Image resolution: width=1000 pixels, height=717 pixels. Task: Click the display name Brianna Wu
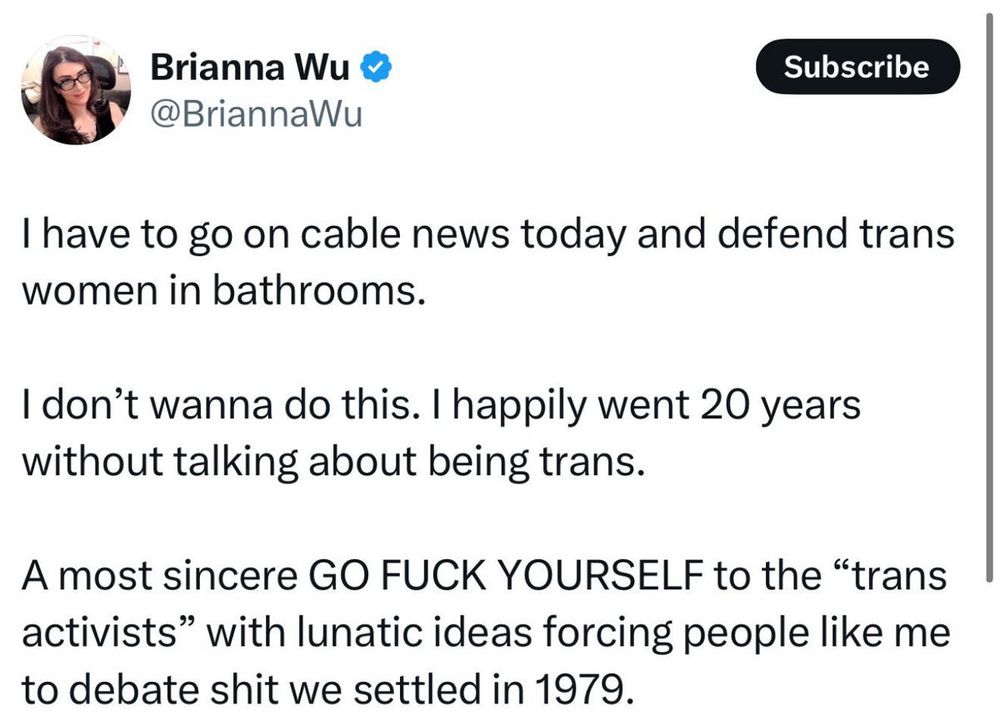pos(249,69)
